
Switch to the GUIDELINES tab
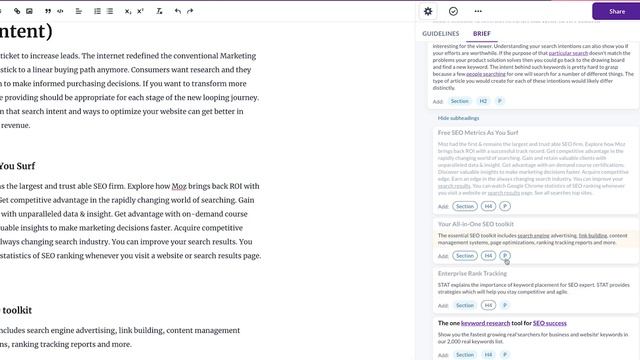tap(440, 33)
